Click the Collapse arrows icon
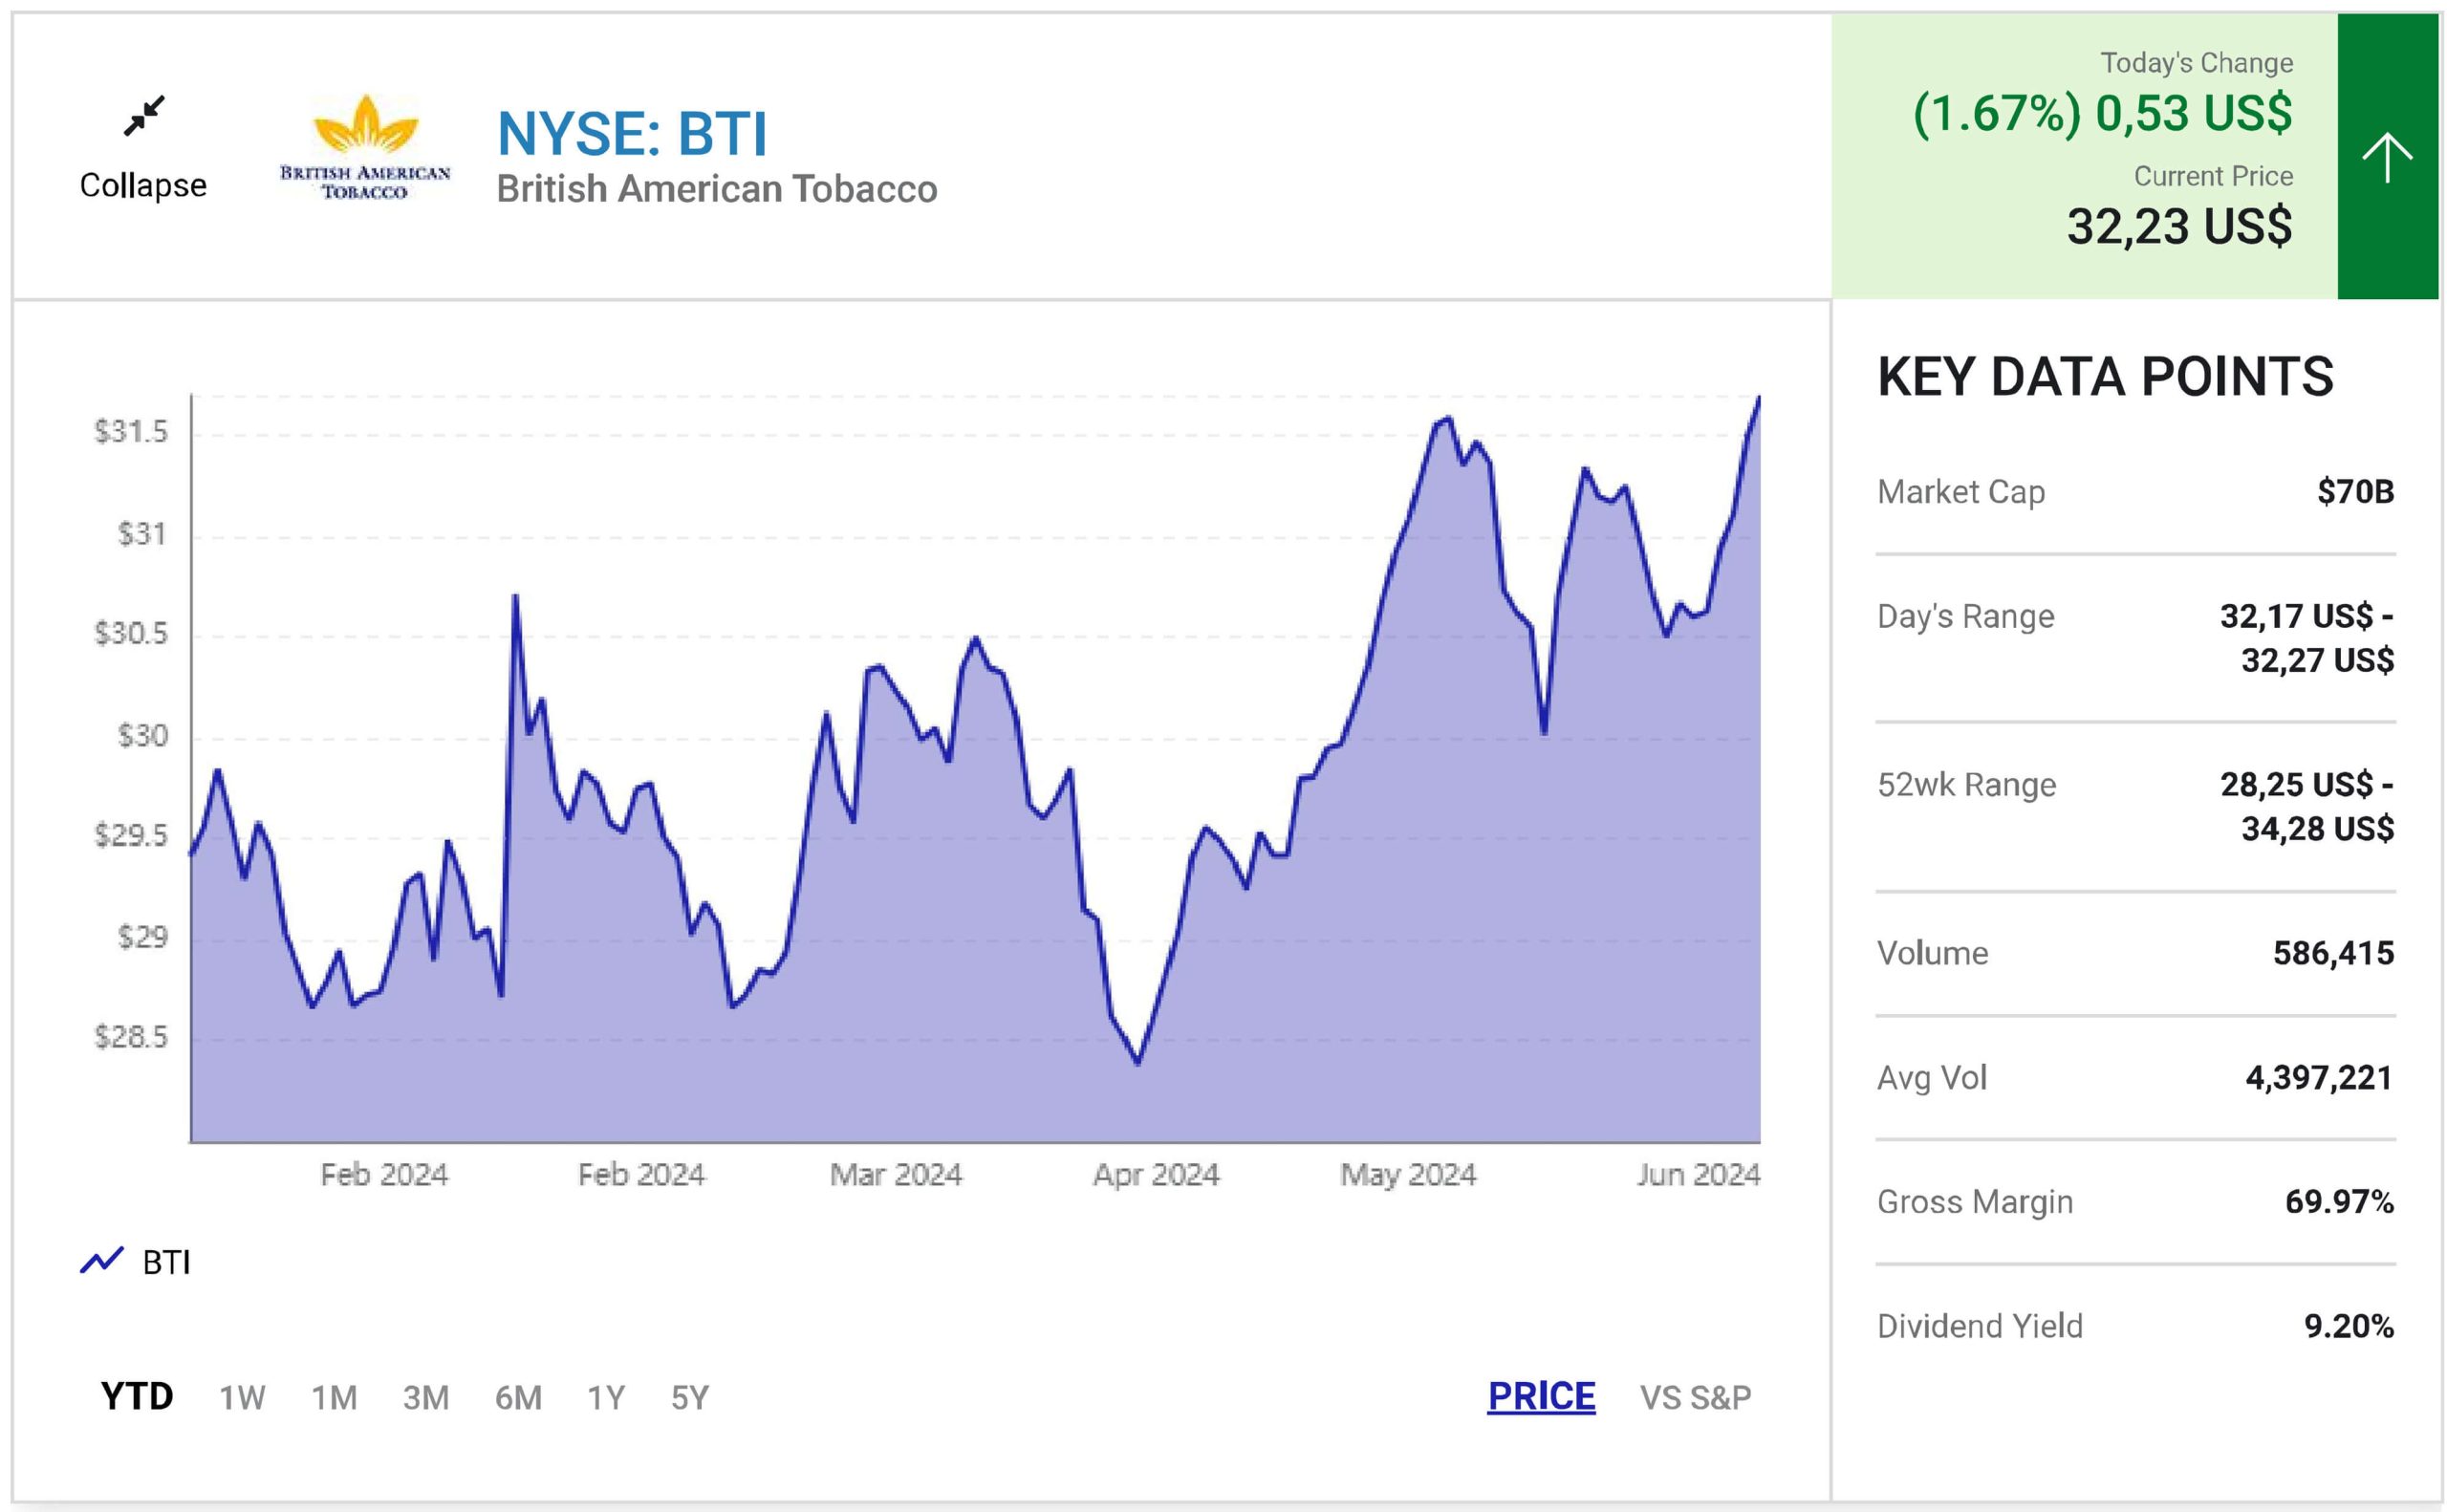This screenshot has height=1512, width=2447. pyautogui.click(x=144, y=116)
